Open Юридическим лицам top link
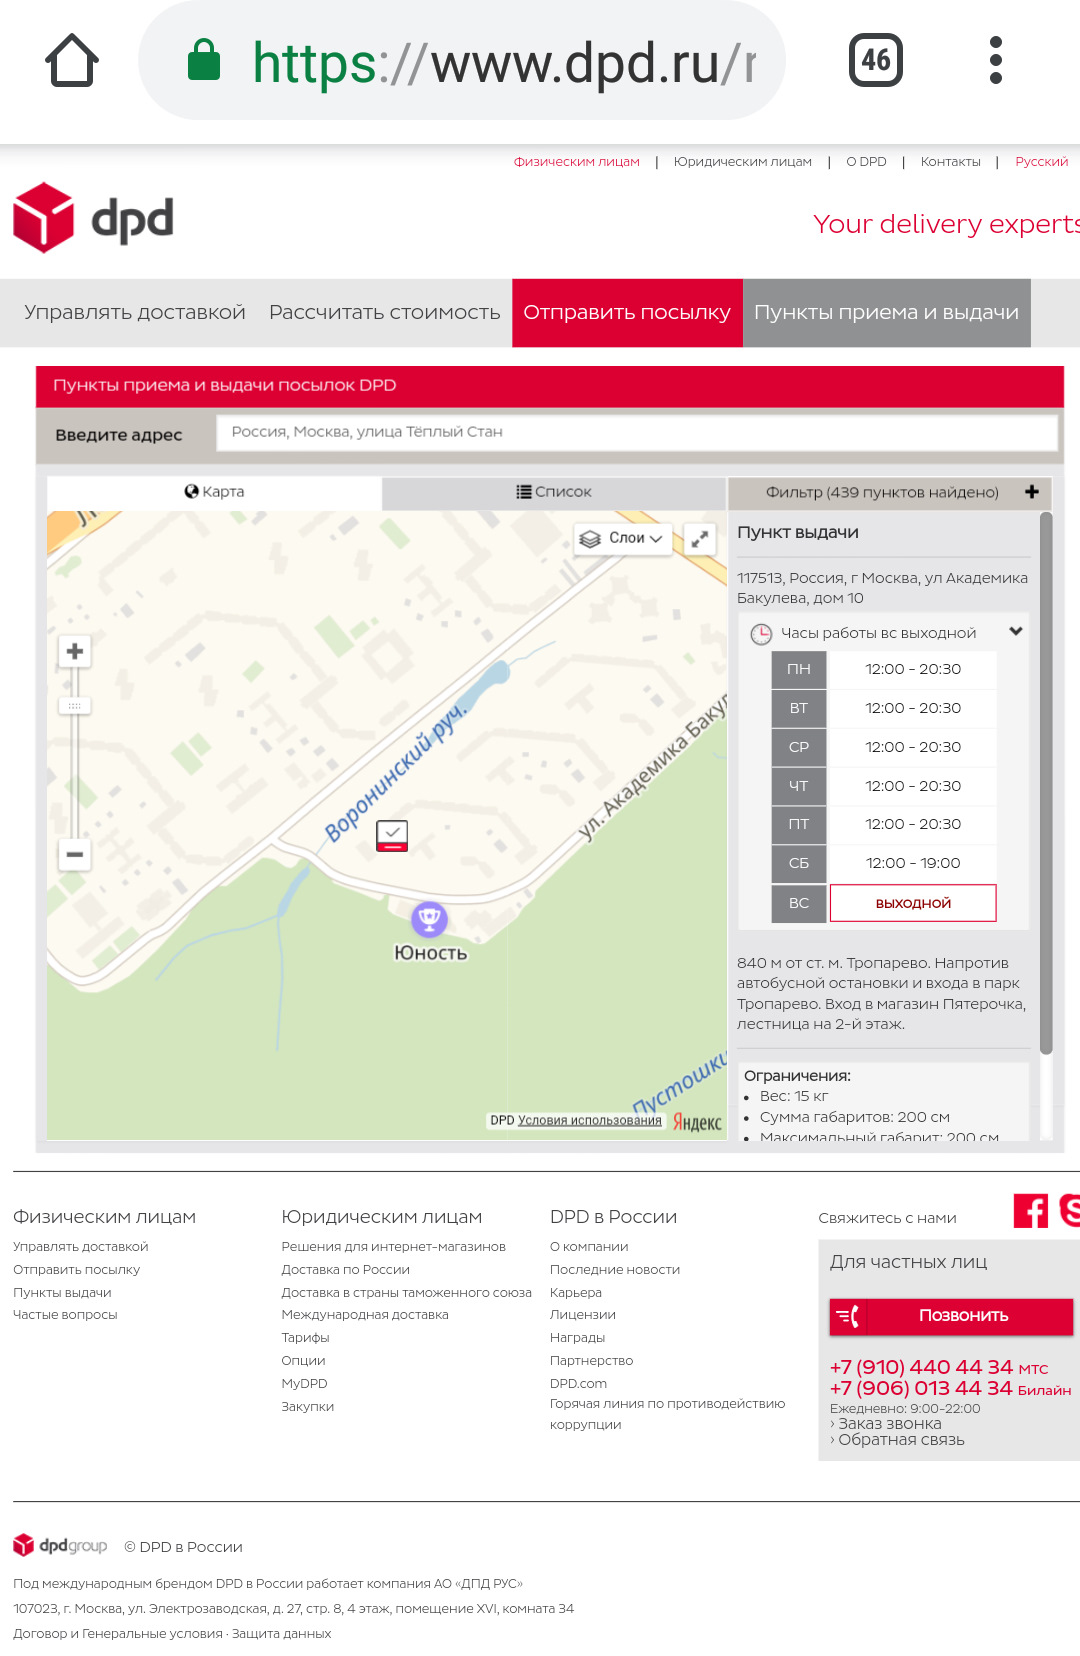Viewport: 1080px width, 1656px height. [743, 162]
